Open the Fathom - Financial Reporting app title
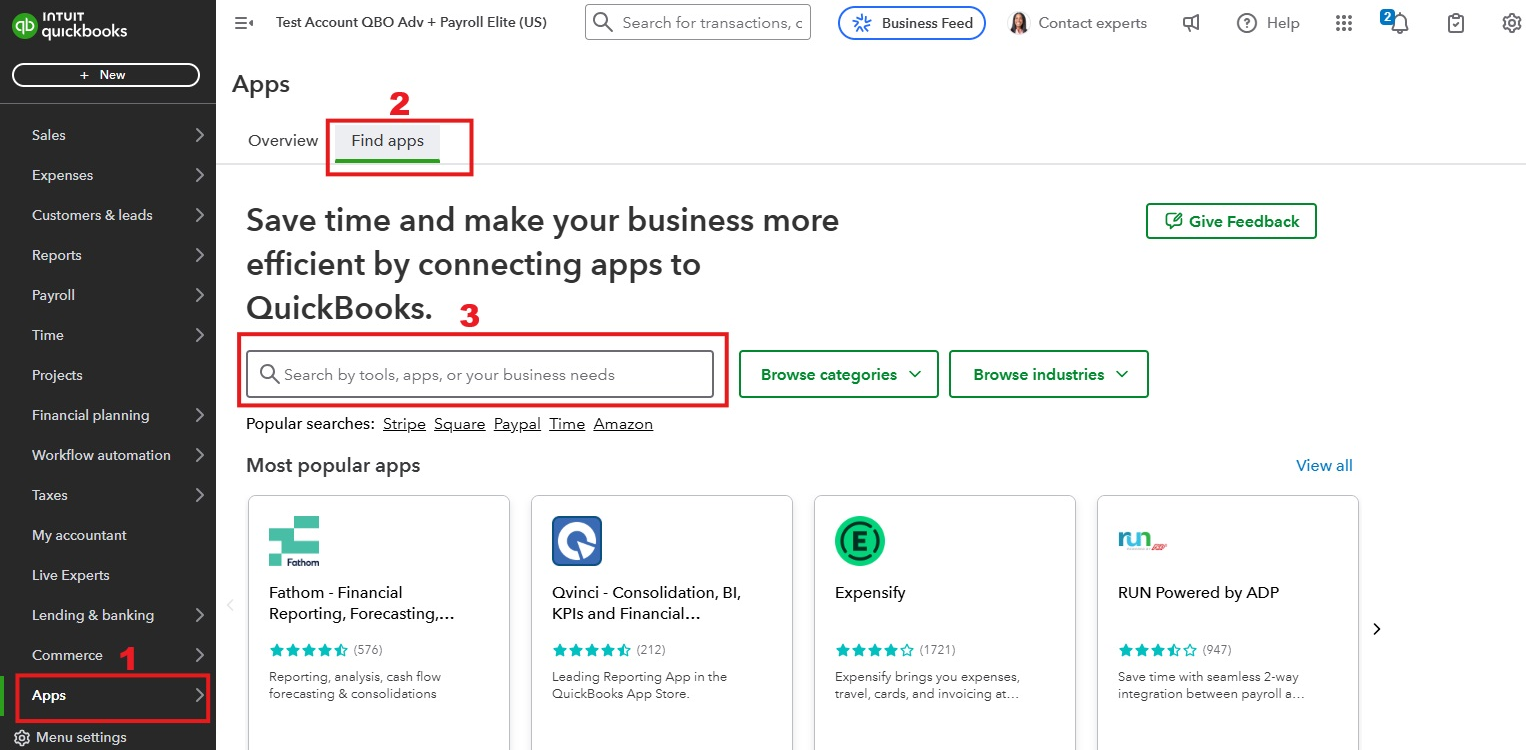The image size is (1526, 750). pos(362,603)
